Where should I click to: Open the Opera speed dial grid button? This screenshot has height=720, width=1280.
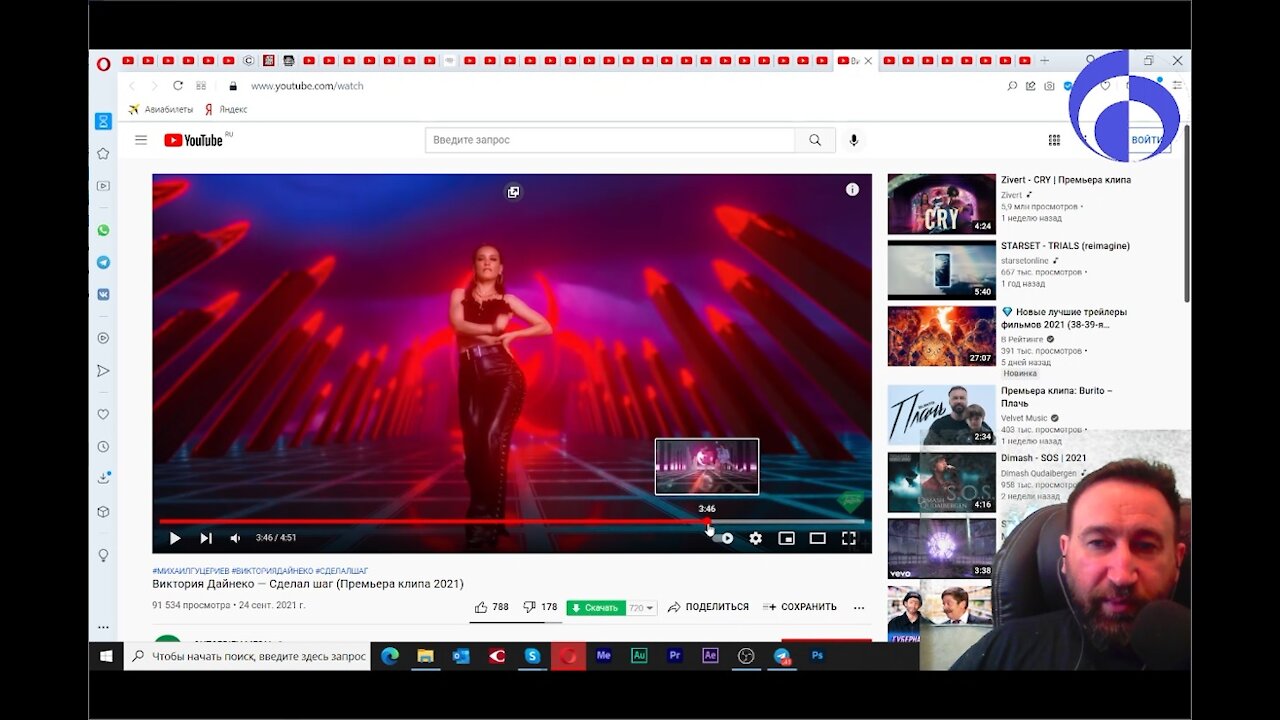click(201, 86)
